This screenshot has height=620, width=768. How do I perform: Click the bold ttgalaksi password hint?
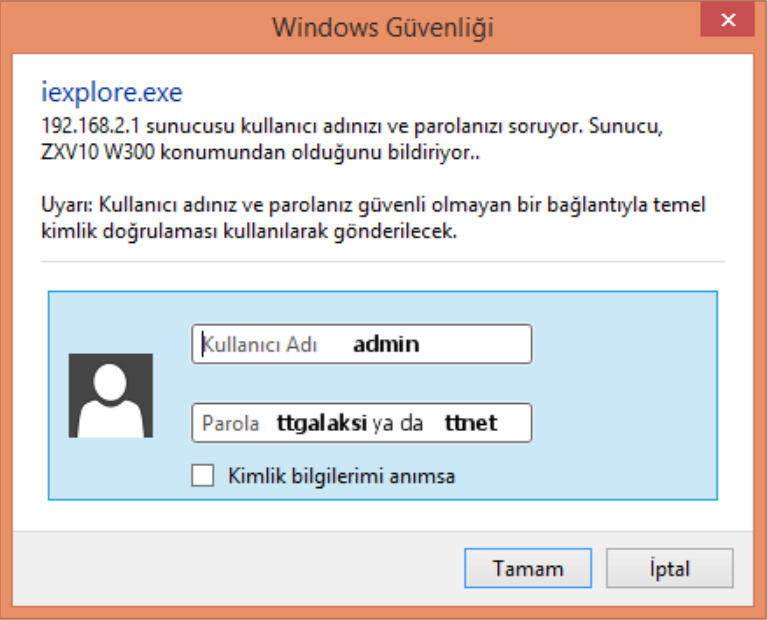(x=321, y=423)
